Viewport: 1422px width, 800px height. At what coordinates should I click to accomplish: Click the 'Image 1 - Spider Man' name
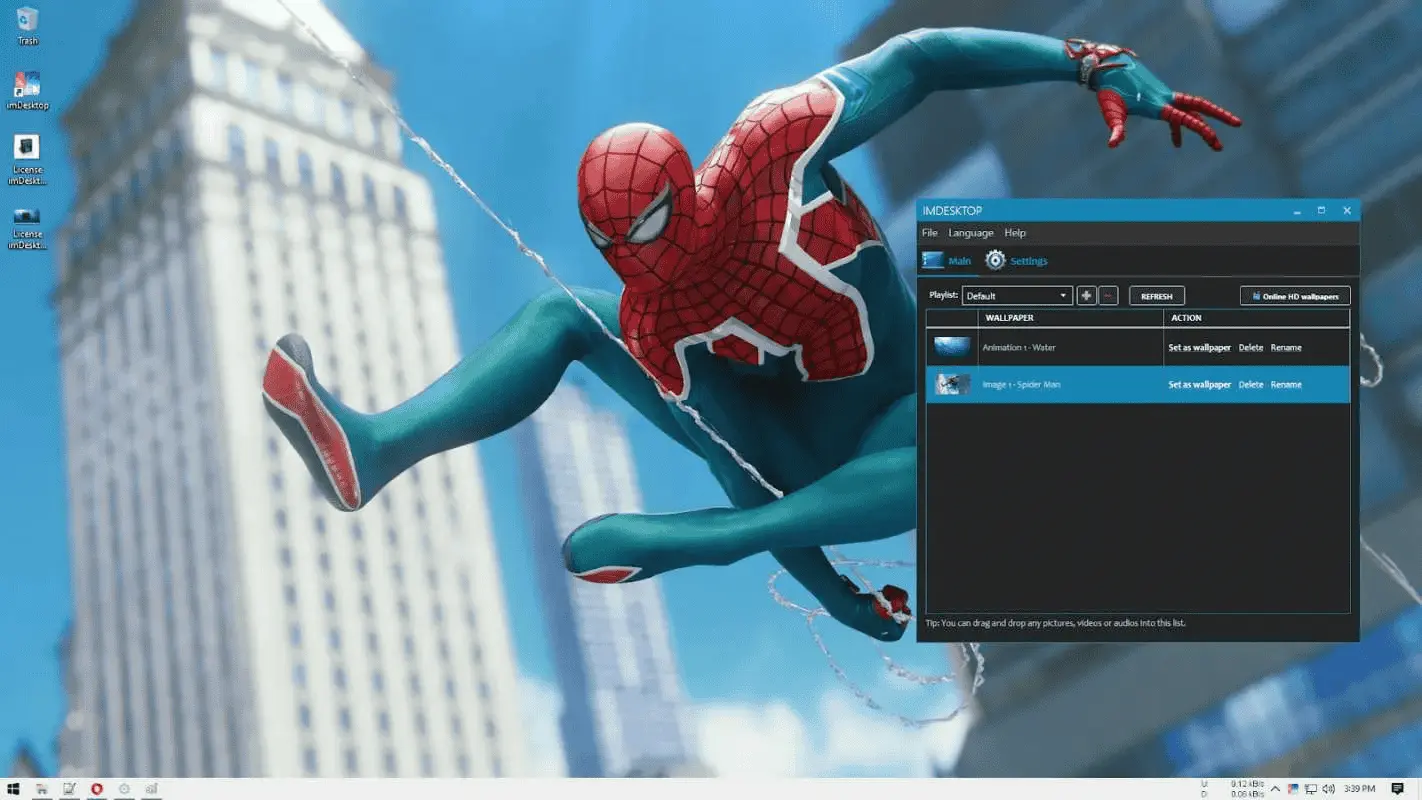[x=1021, y=385]
